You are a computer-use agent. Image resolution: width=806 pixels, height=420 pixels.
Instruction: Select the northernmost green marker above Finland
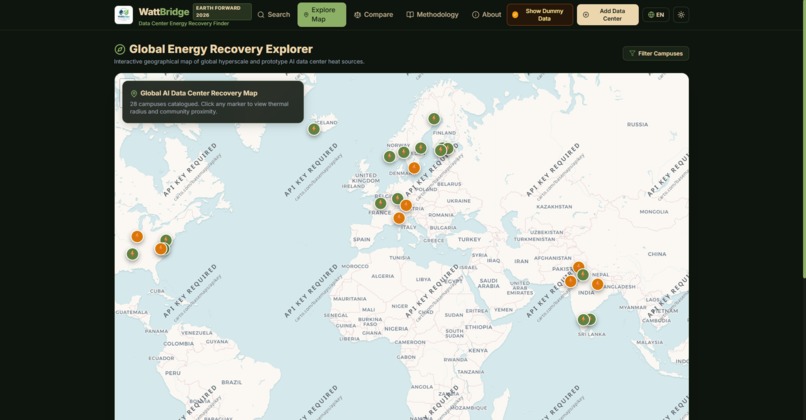click(434, 119)
